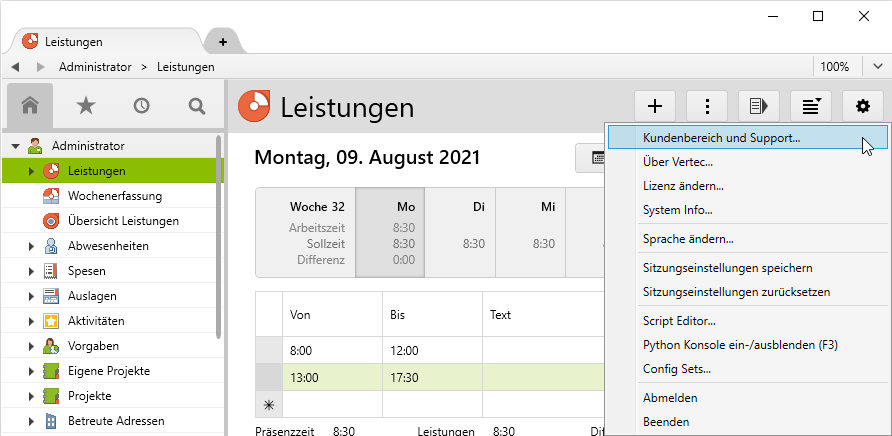Show favorites via the star icon
Image resolution: width=892 pixels, height=436 pixels.
86,105
